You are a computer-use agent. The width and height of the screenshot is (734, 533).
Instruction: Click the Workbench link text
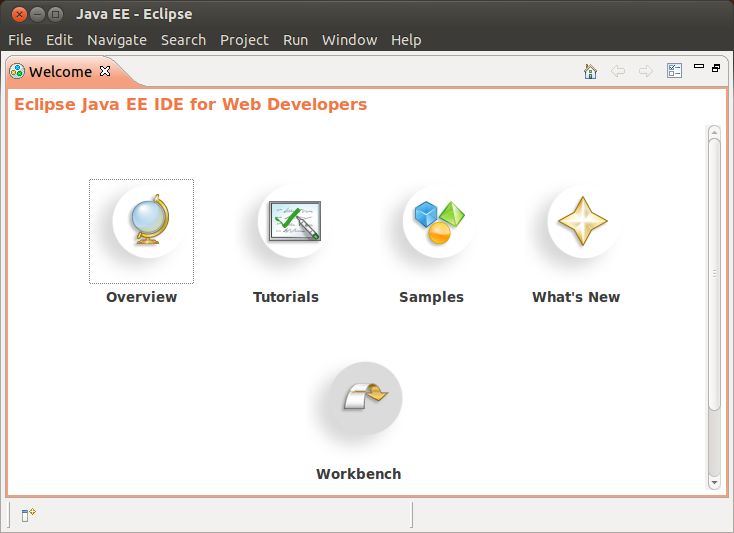pos(358,474)
